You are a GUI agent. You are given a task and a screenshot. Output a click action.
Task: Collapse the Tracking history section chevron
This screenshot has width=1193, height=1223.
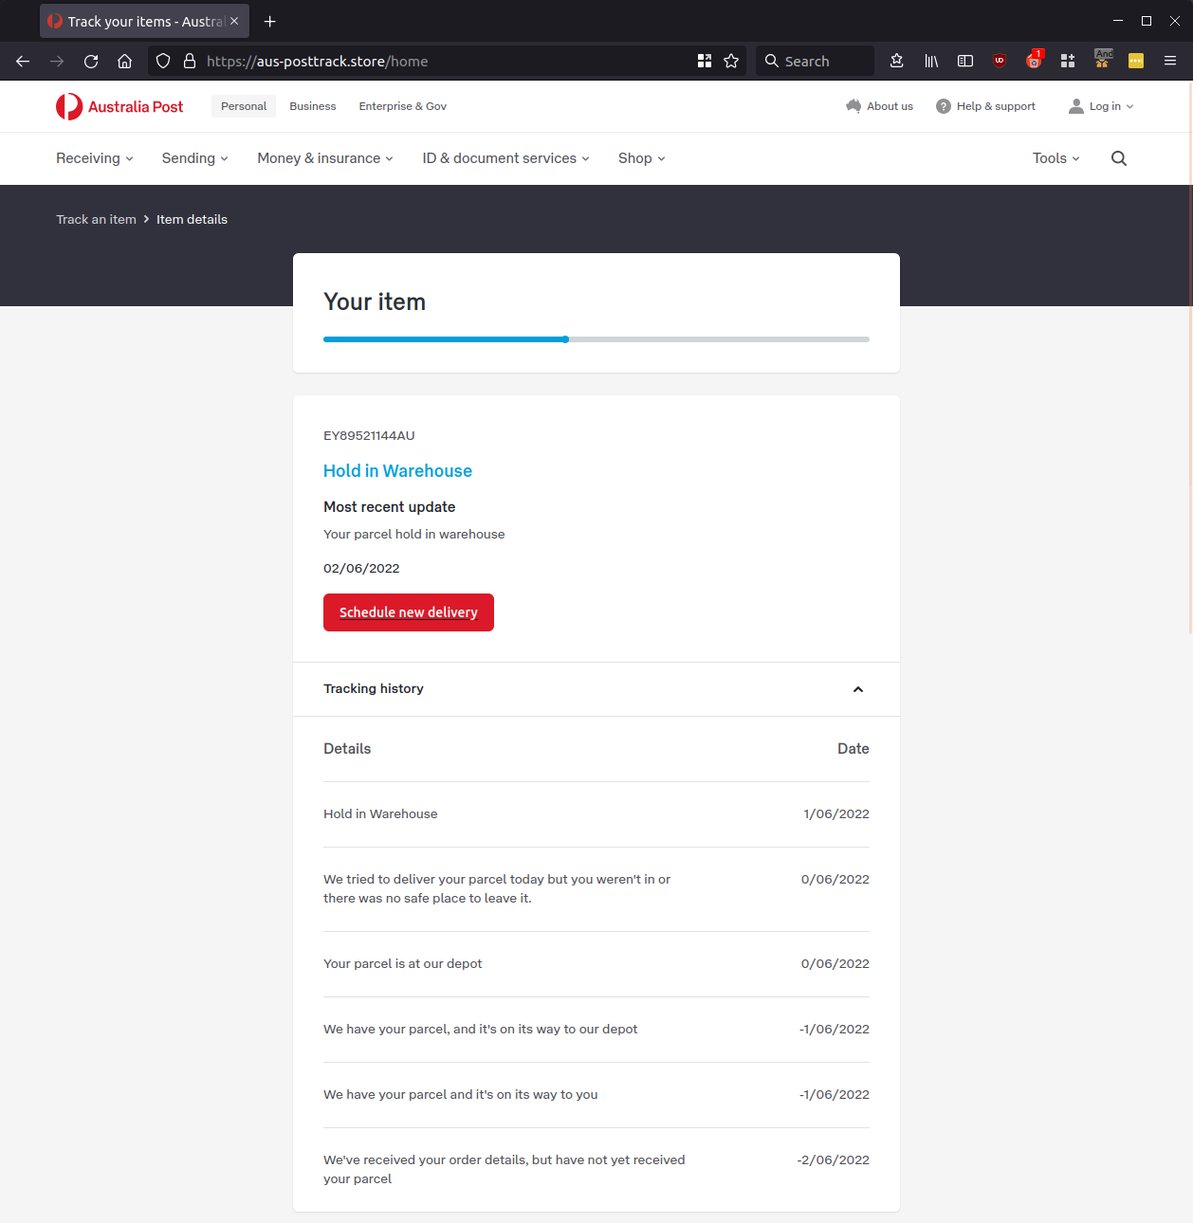tap(857, 689)
